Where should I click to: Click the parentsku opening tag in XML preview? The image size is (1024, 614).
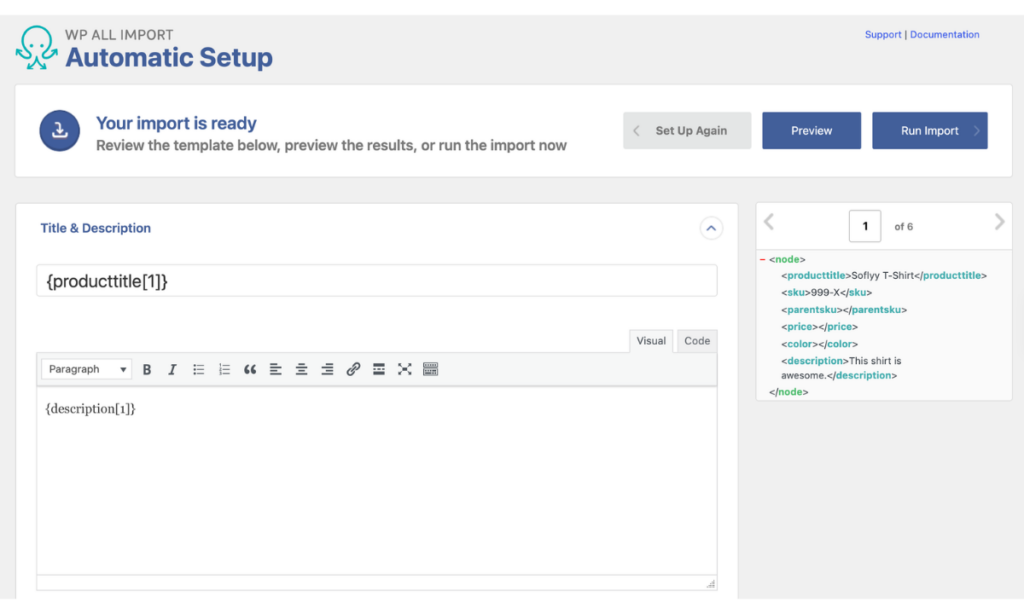pyautogui.click(x=812, y=310)
